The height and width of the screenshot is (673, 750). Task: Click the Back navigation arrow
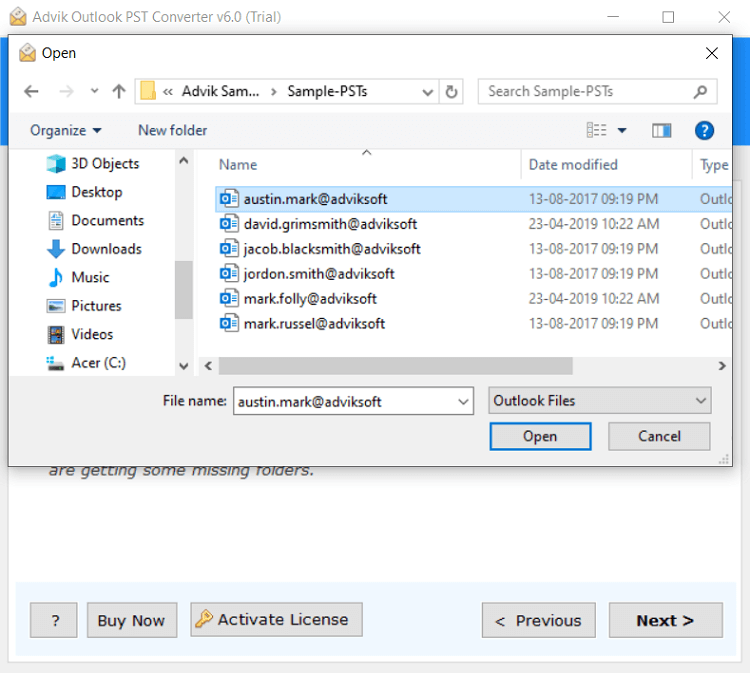(31, 91)
